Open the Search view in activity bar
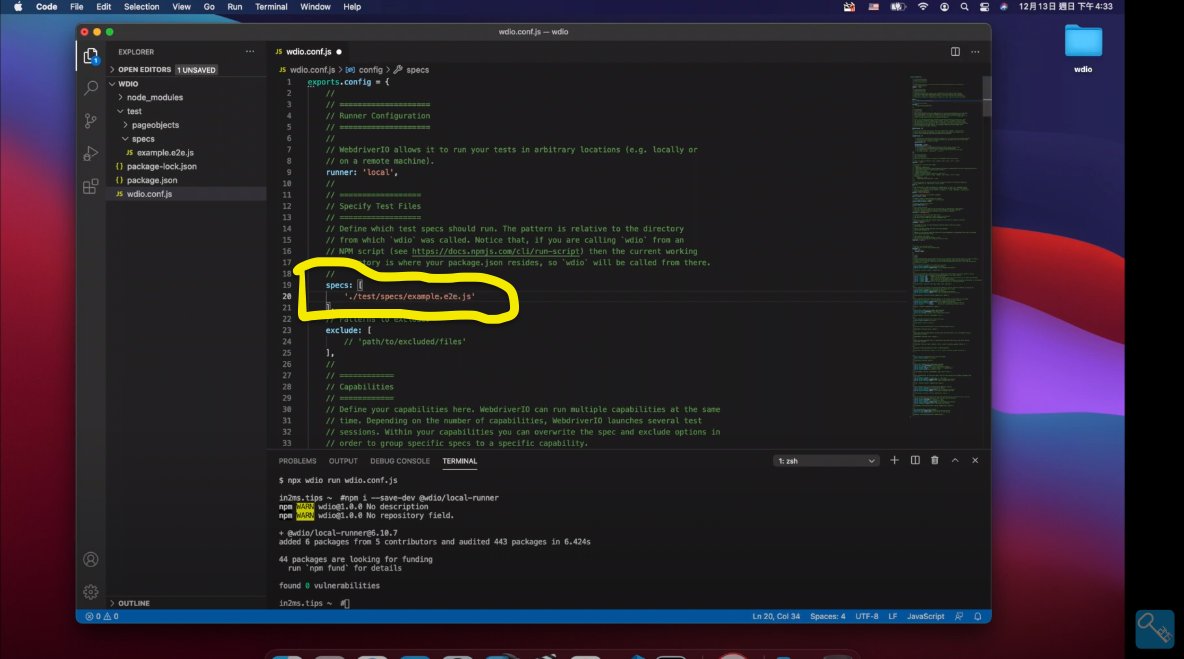This screenshot has height=659, width=1184. (91, 88)
